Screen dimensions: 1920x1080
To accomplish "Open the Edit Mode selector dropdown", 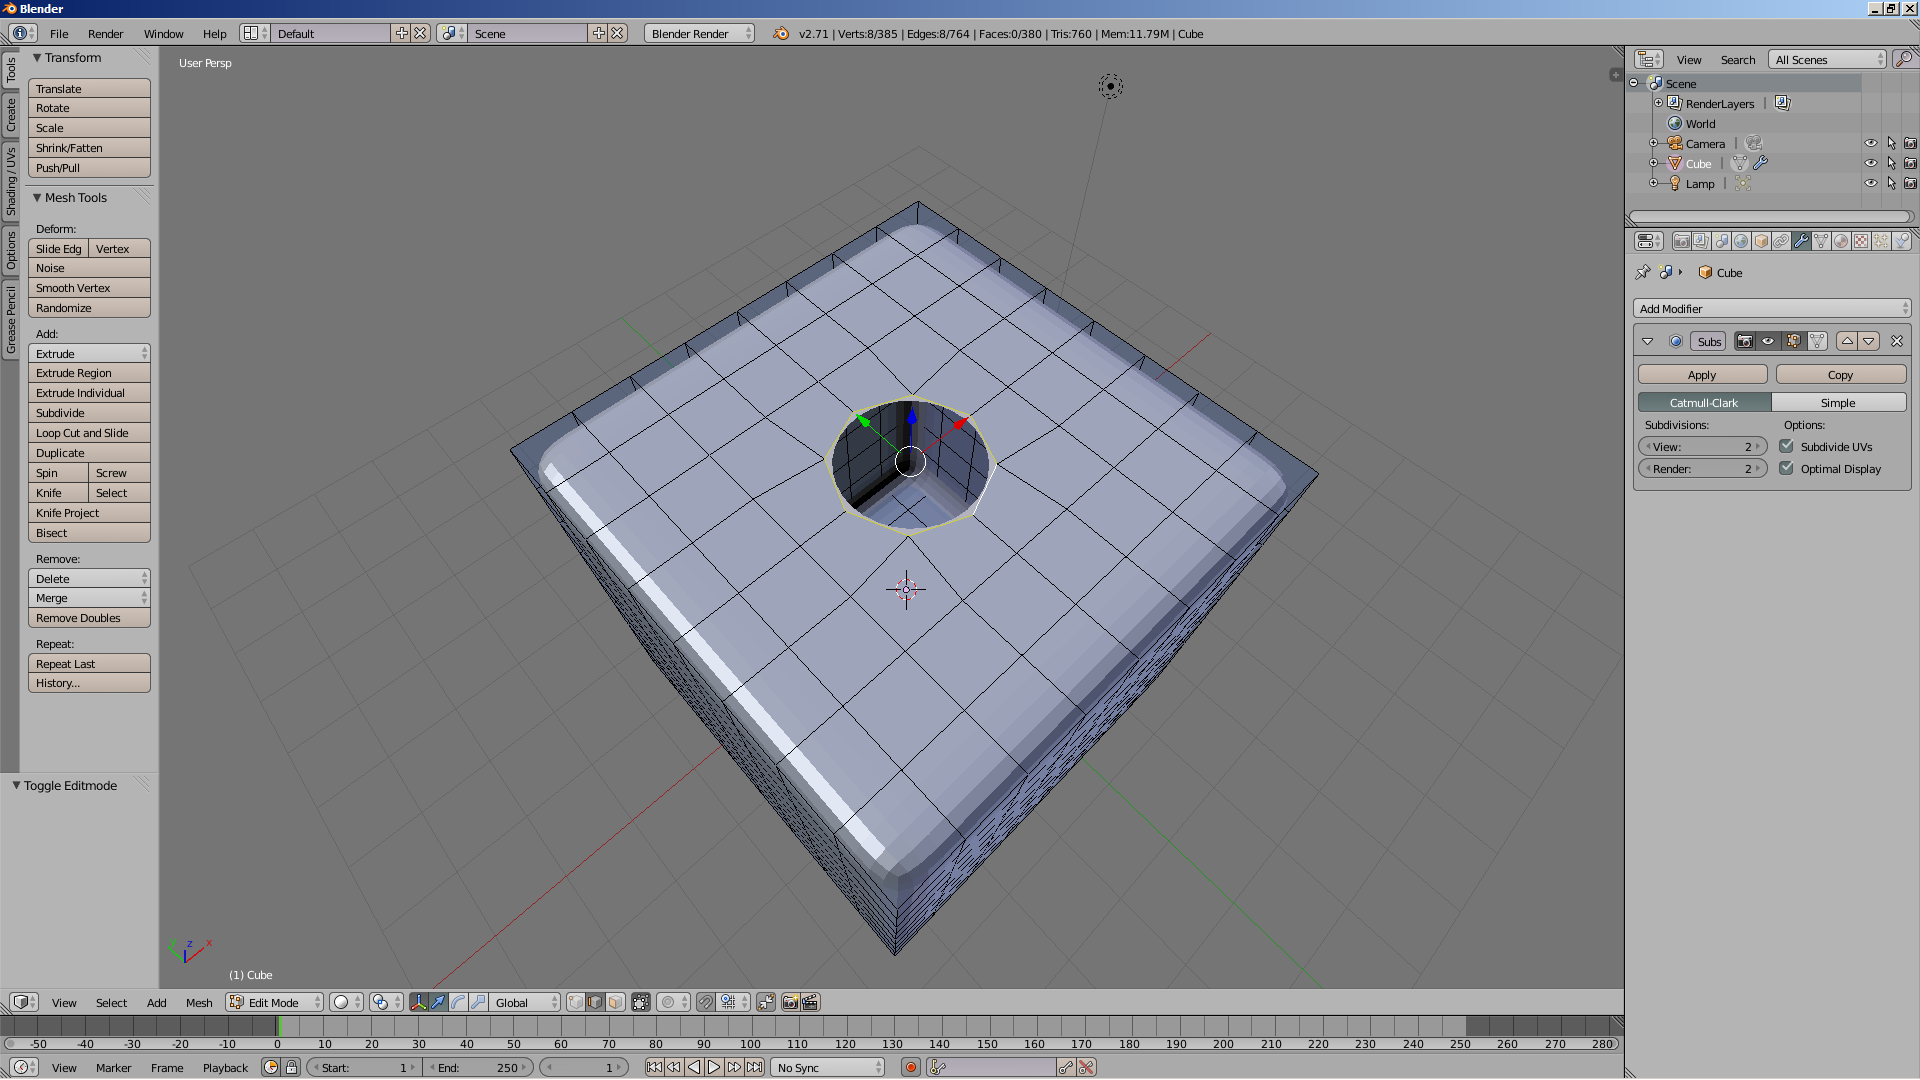I will pos(275,1002).
